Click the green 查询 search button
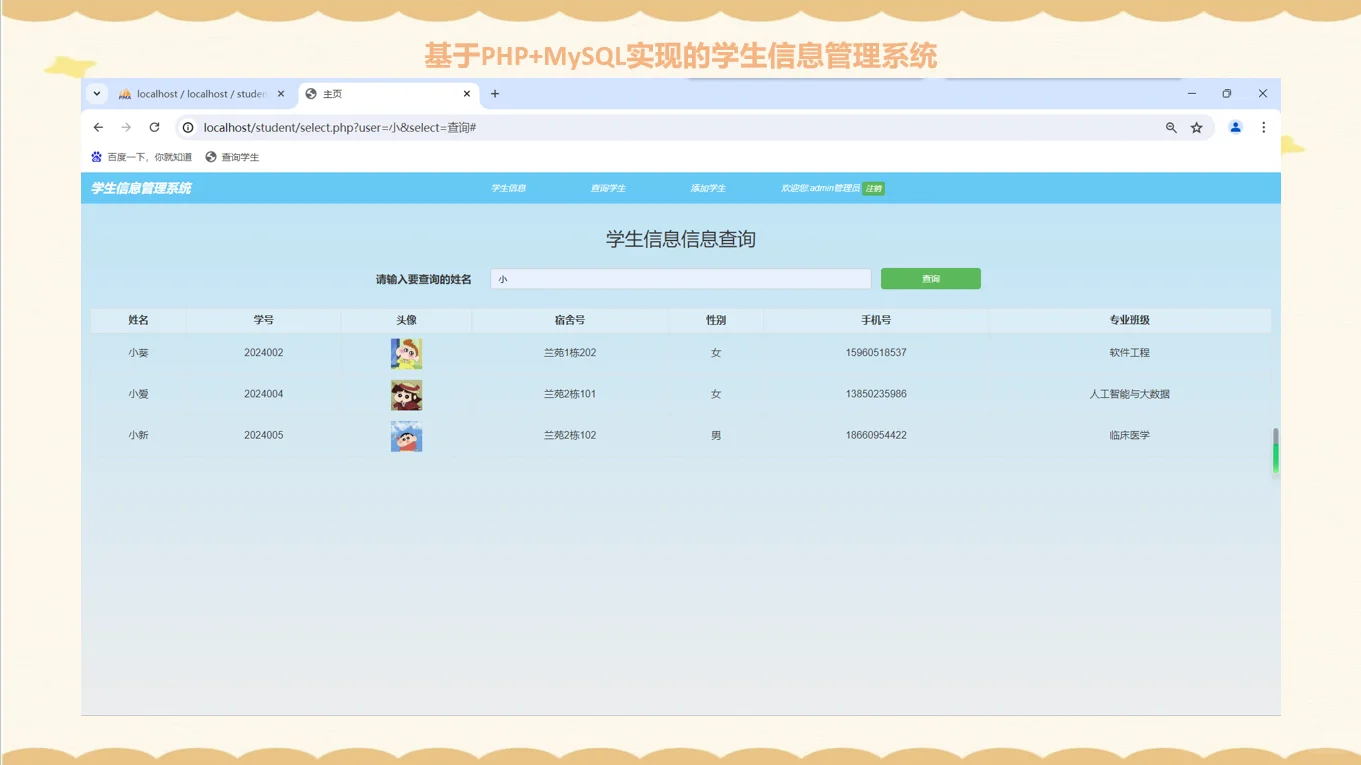Viewport: 1361px width, 765px height. [x=929, y=278]
